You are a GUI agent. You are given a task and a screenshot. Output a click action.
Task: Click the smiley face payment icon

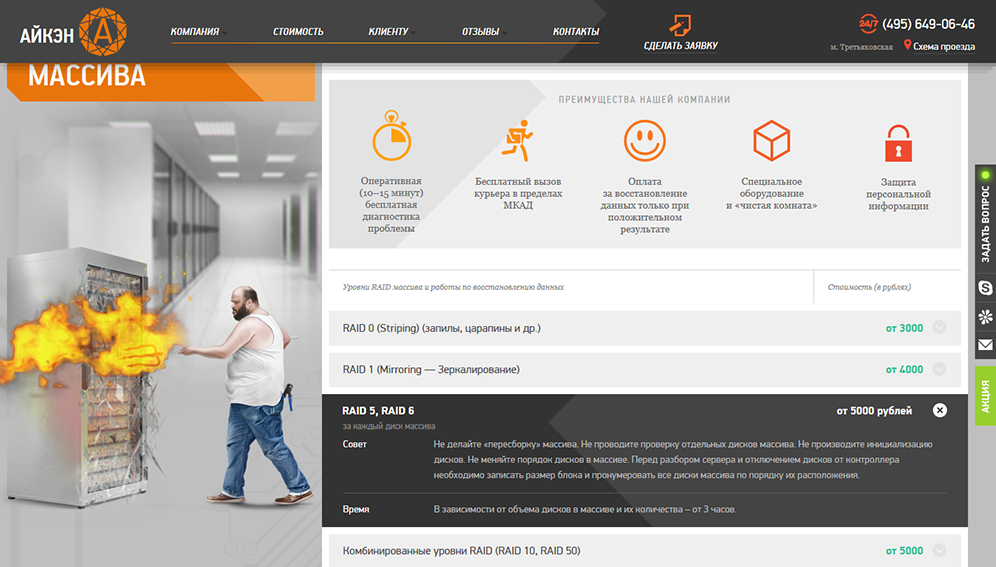644,140
